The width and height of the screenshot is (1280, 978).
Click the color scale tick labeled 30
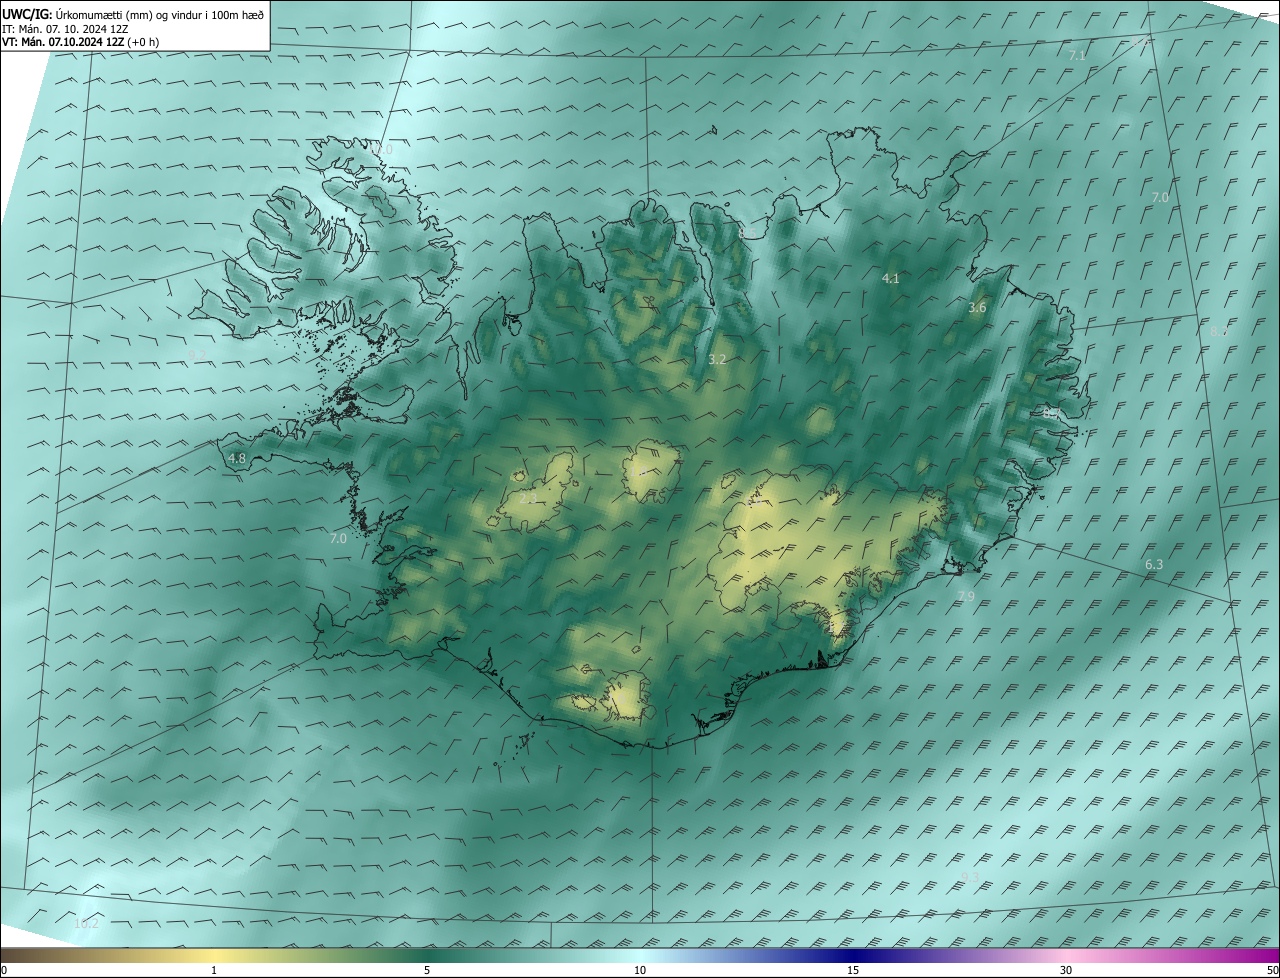point(1066,970)
